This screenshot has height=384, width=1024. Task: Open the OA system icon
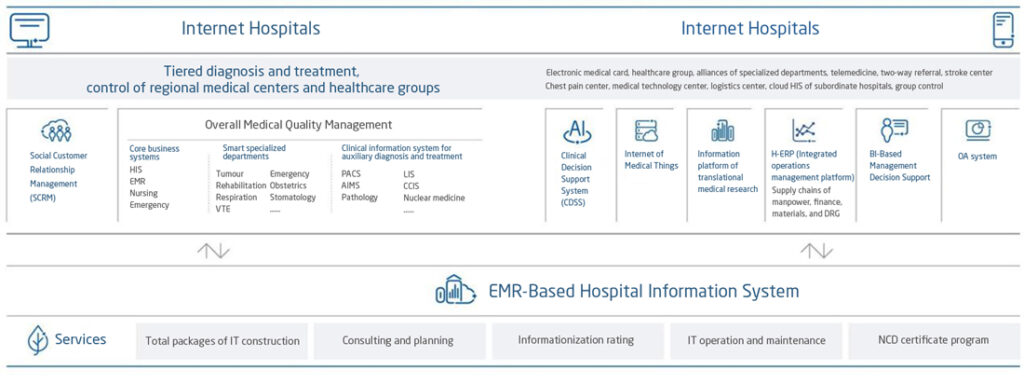[x=978, y=130]
